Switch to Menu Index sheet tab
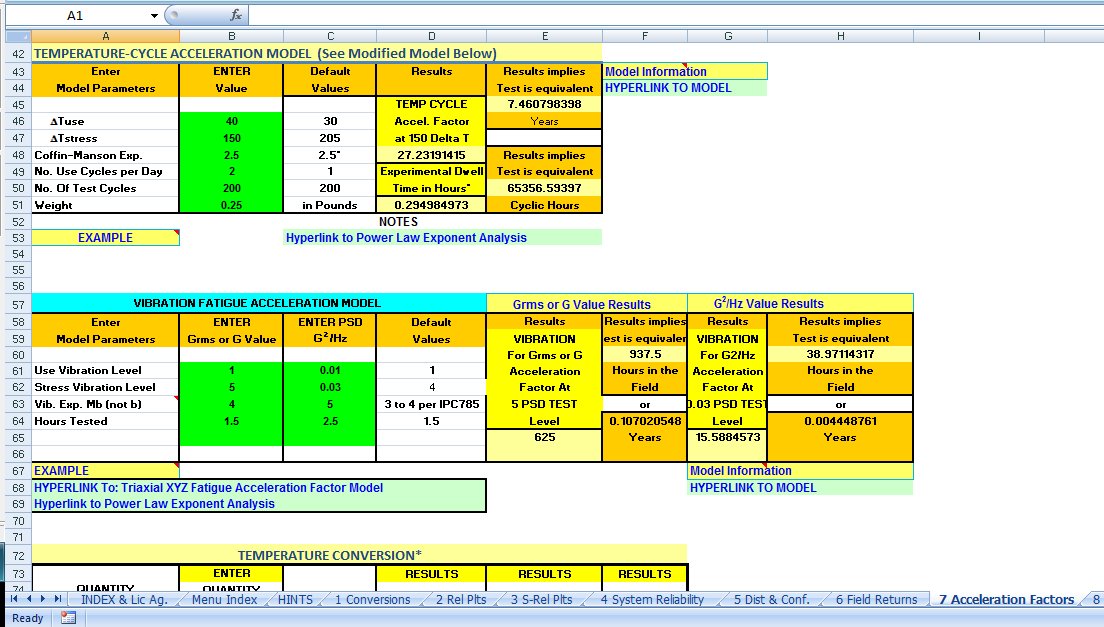The width and height of the screenshot is (1104, 627). tap(225, 600)
